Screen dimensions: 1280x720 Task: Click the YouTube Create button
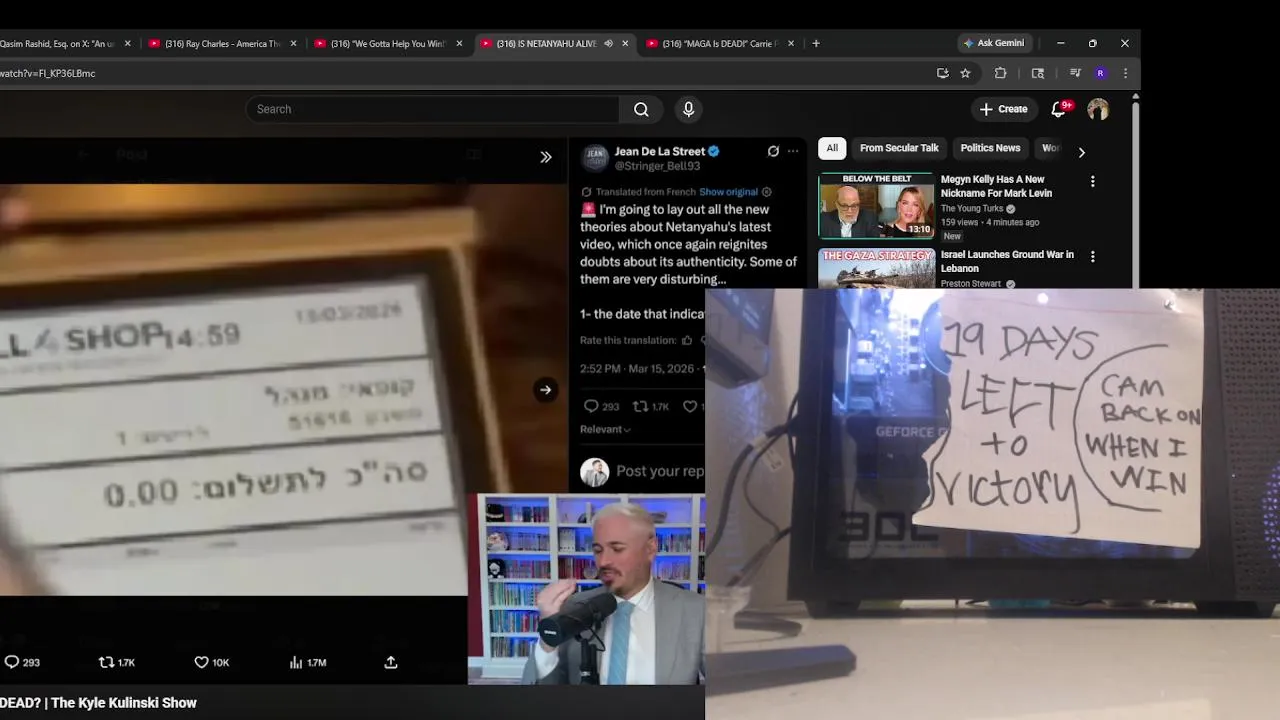1003,109
